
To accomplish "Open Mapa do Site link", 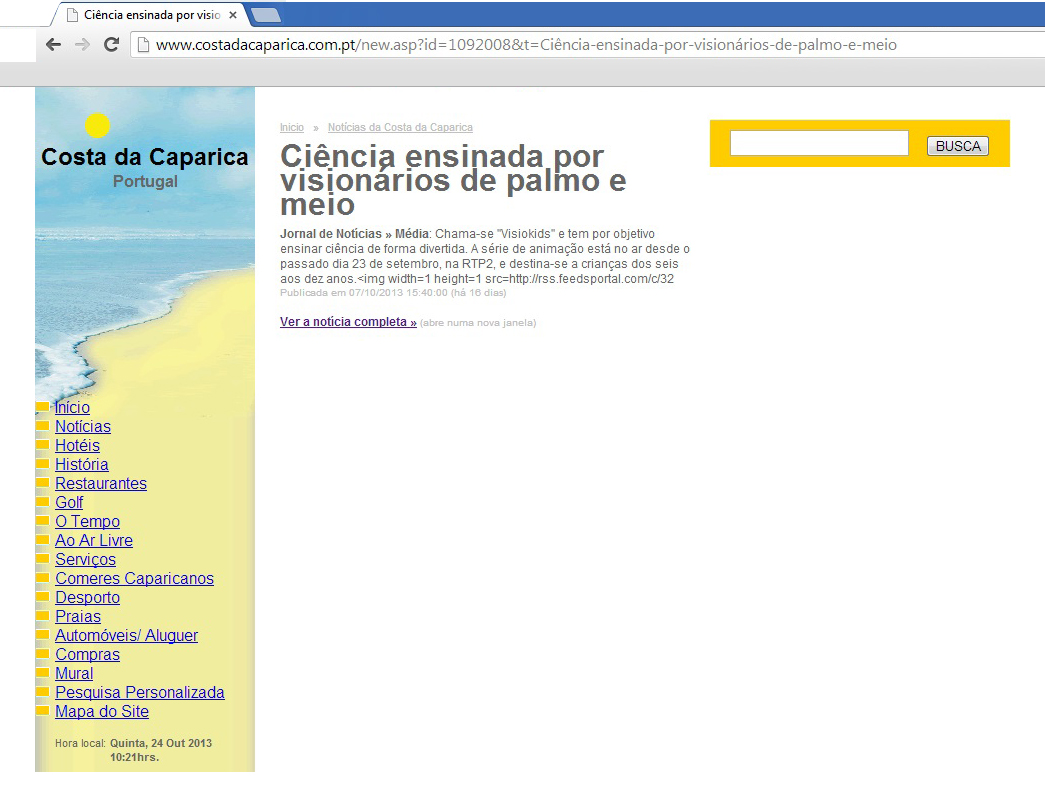I will (101, 712).
